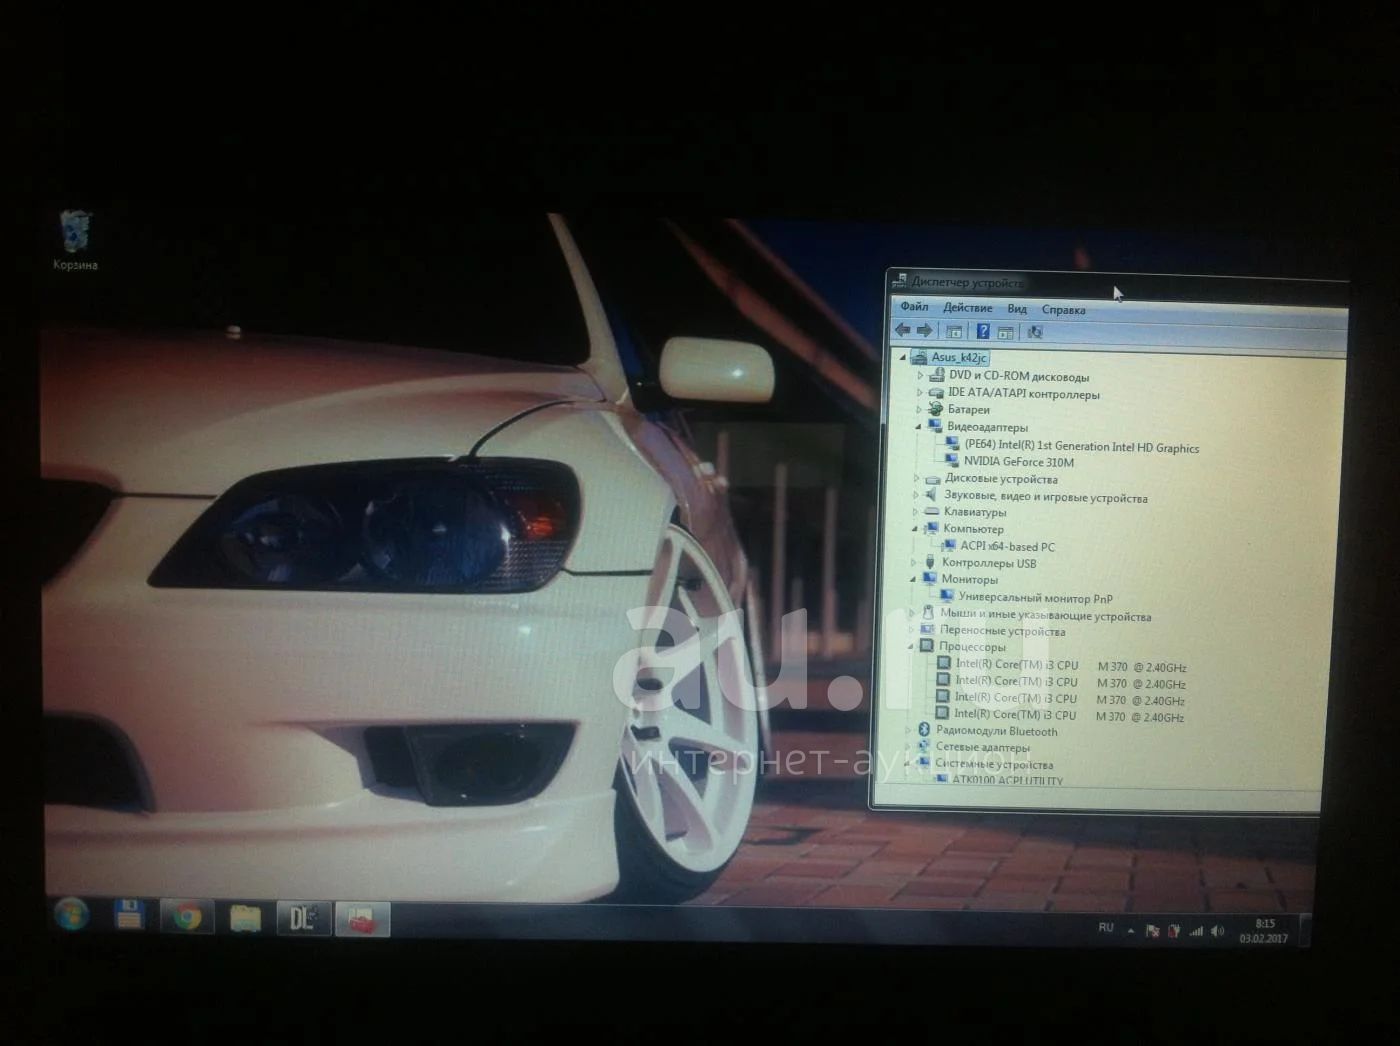Click the DVD drive category icon
Screen dimensions: 1400x1046
(x=937, y=375)
